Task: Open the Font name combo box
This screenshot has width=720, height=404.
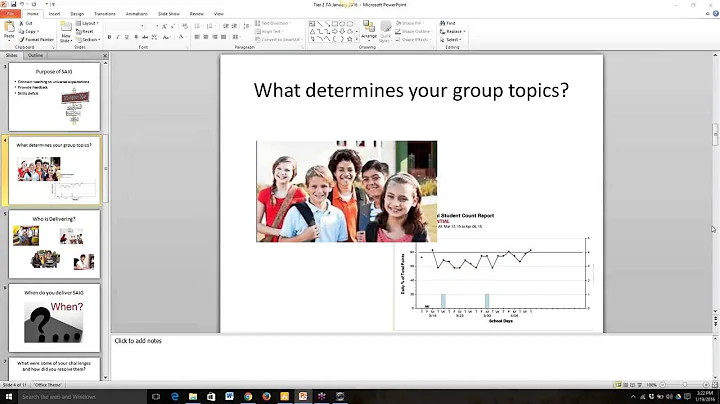Action: tap(126, 26)
